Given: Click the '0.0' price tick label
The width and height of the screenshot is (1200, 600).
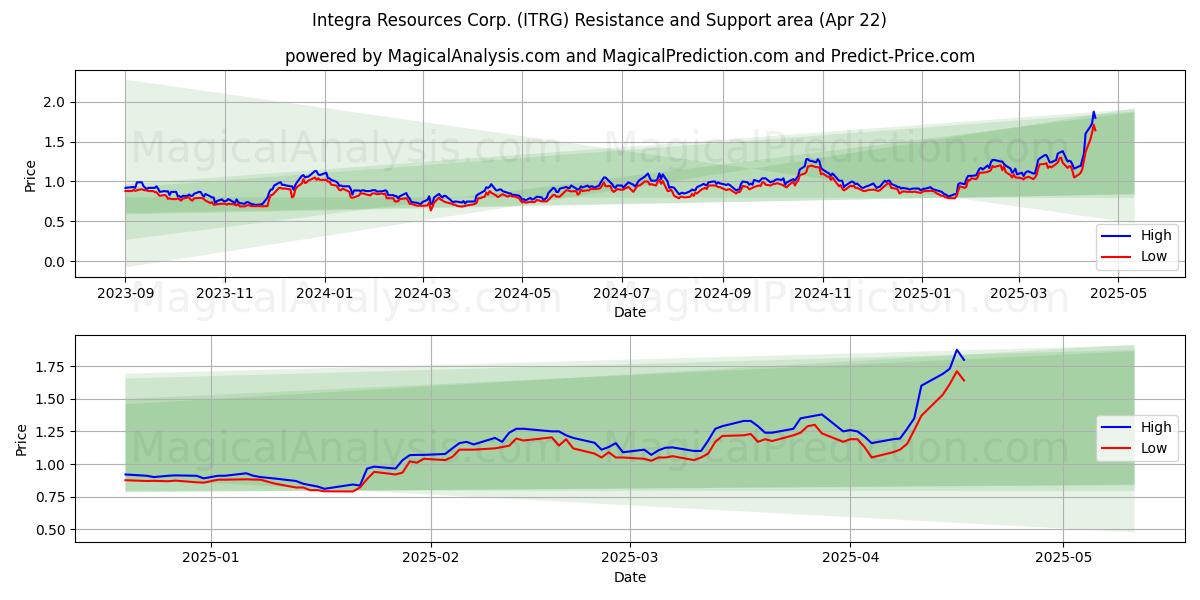Looking at the screenshot, I should tap(55, 262).
